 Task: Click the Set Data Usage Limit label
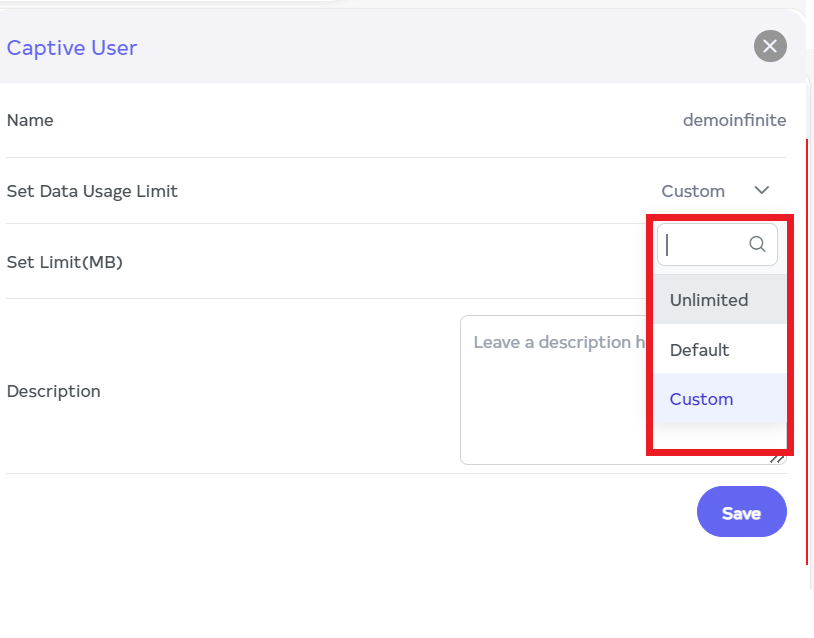92,191
